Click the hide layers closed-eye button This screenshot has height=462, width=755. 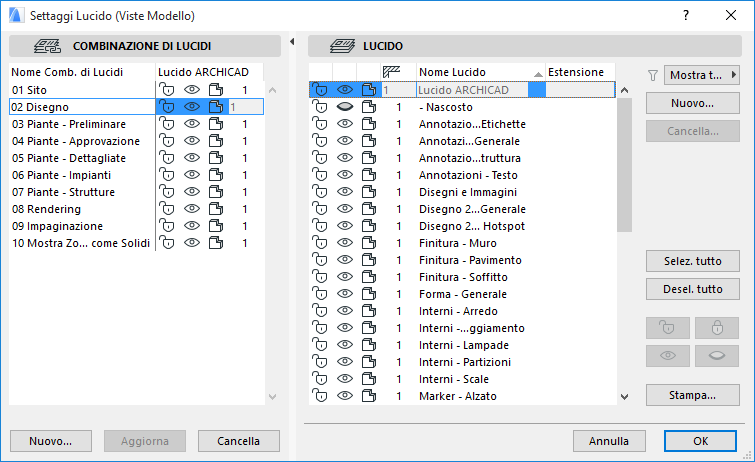point(717,356)
